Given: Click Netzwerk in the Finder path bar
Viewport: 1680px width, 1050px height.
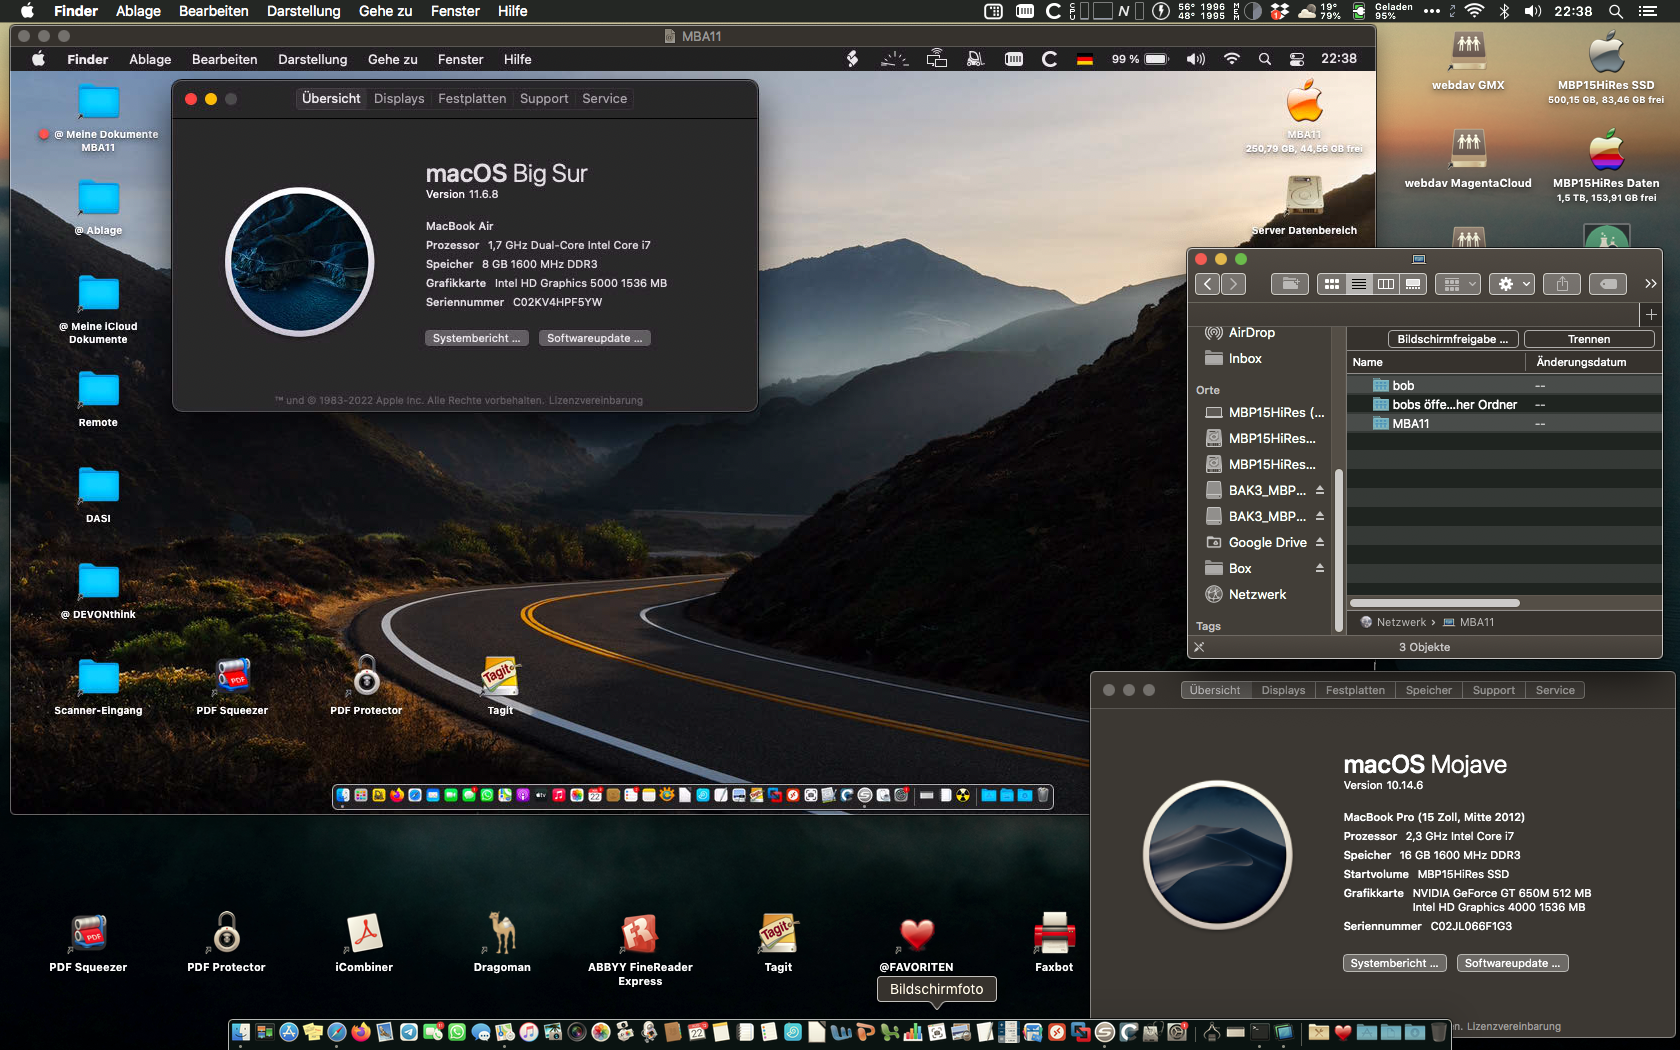Looking at the screenshot, I should pyautogui.click(x=1401, y=622).
